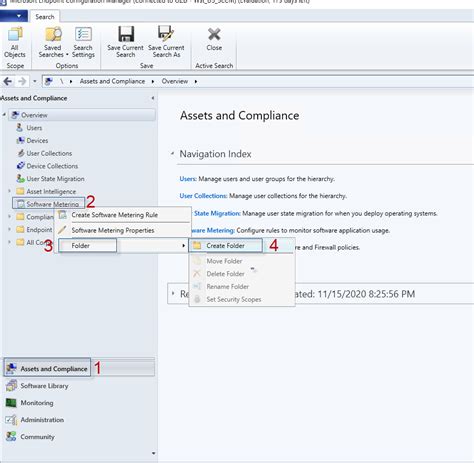Open the workspace options dropdown arrow

[153, 453]
